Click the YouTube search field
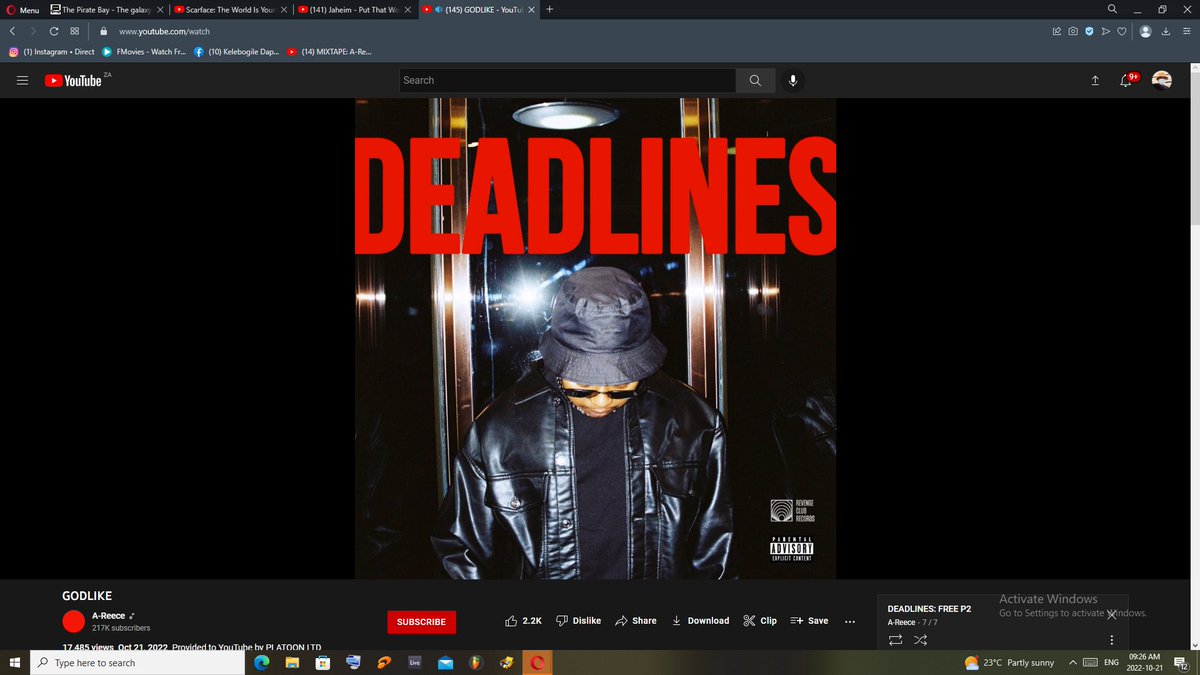1200x675 pixels. 567,80
